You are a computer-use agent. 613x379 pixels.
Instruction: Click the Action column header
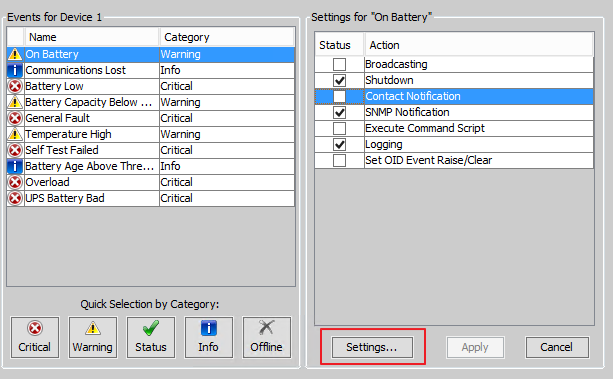479,45
